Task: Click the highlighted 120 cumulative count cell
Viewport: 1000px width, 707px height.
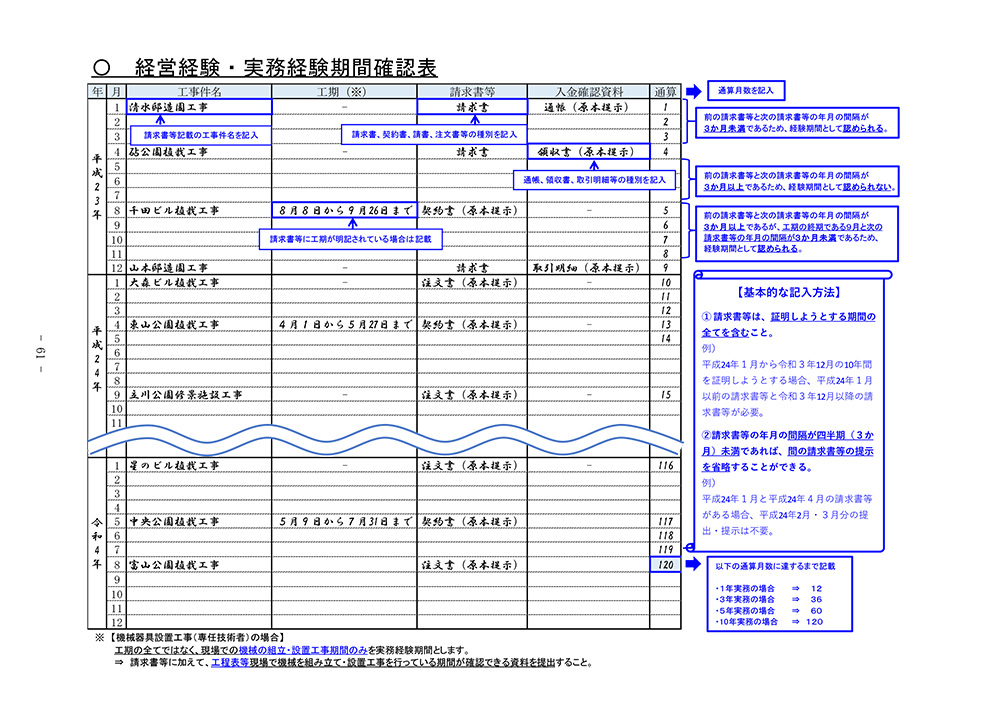Action: tap(665, 565)
